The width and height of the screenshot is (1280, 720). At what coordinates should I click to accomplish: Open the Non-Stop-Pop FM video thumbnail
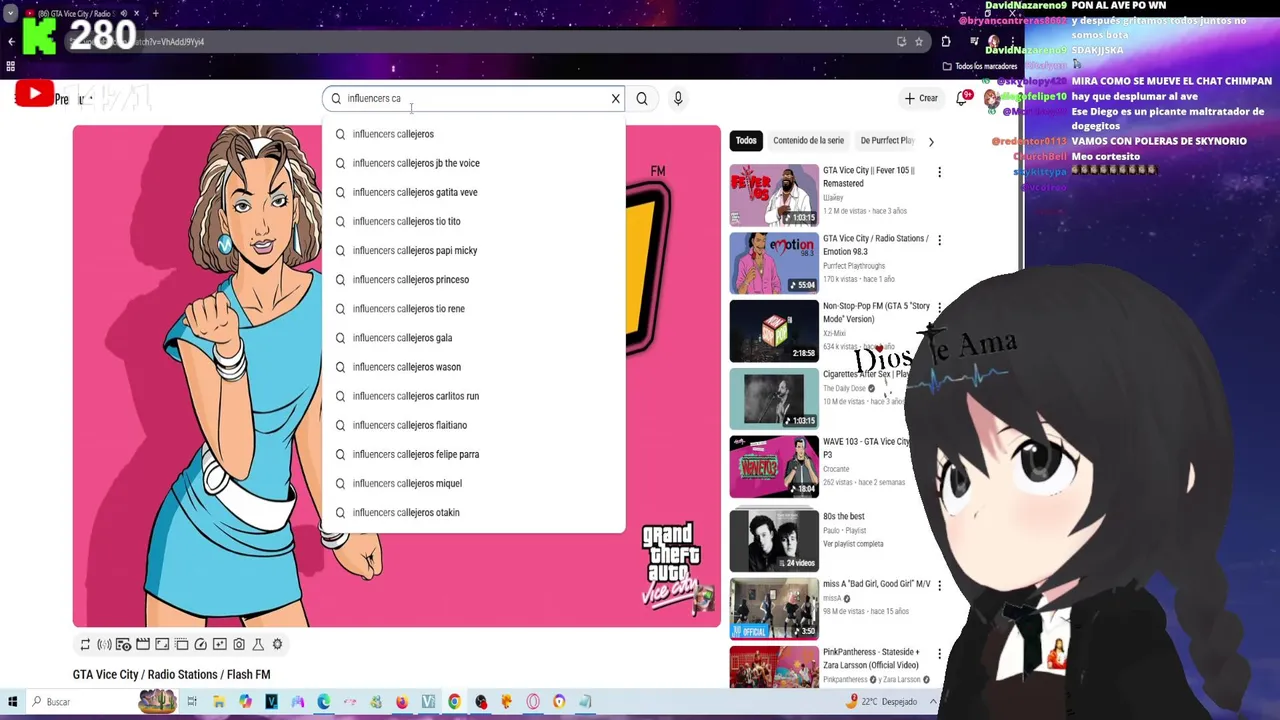(x=774, y=331)
